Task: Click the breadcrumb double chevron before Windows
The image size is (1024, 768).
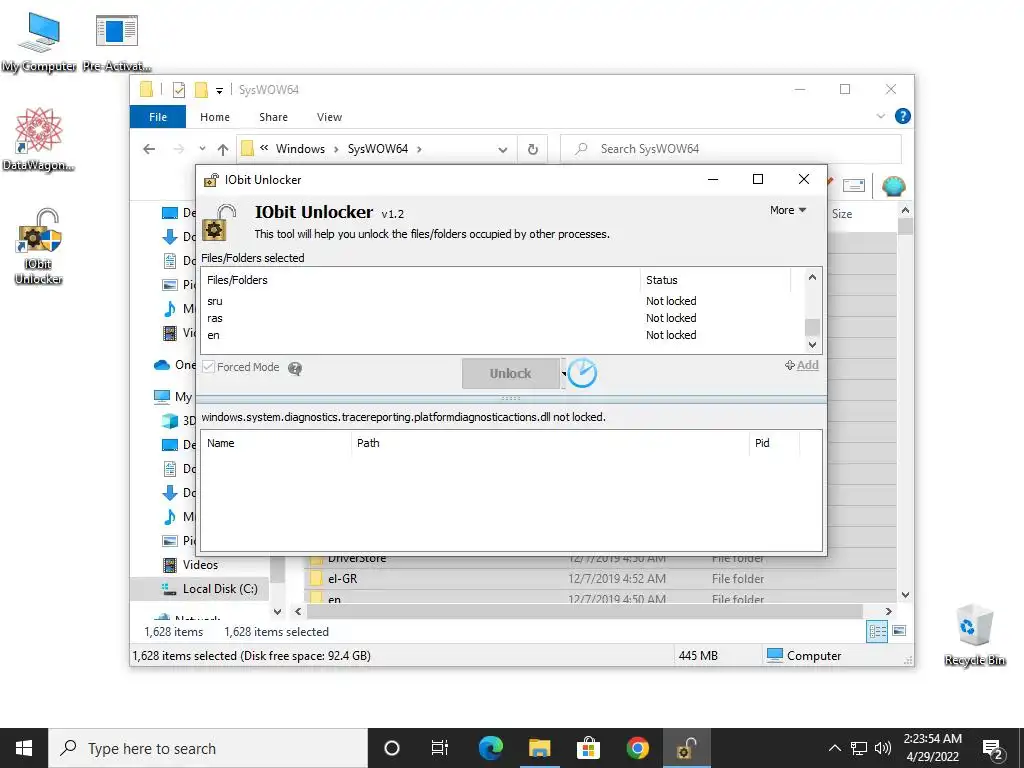Action: (264, 148)
